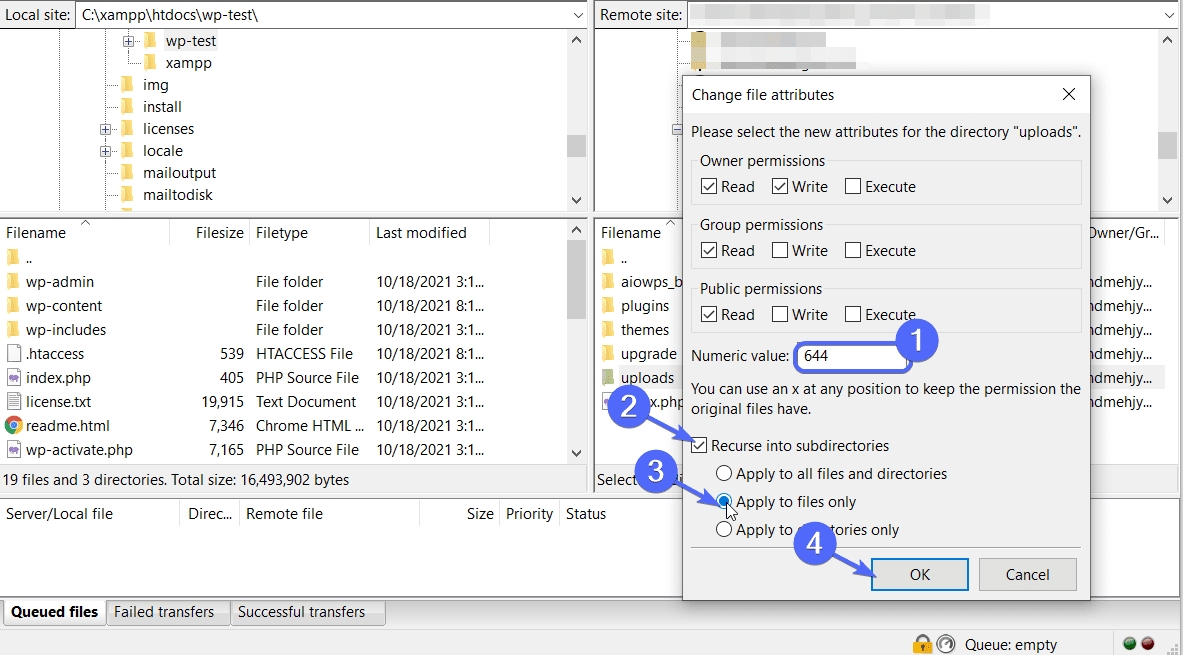
Task: Click the lock encryption icon in status bar
Action: click(922, 644)
